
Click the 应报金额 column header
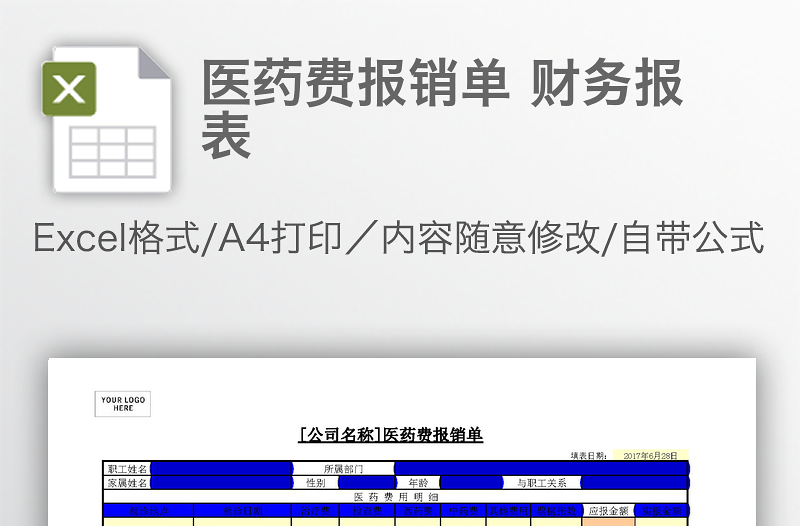coord(609,511)
